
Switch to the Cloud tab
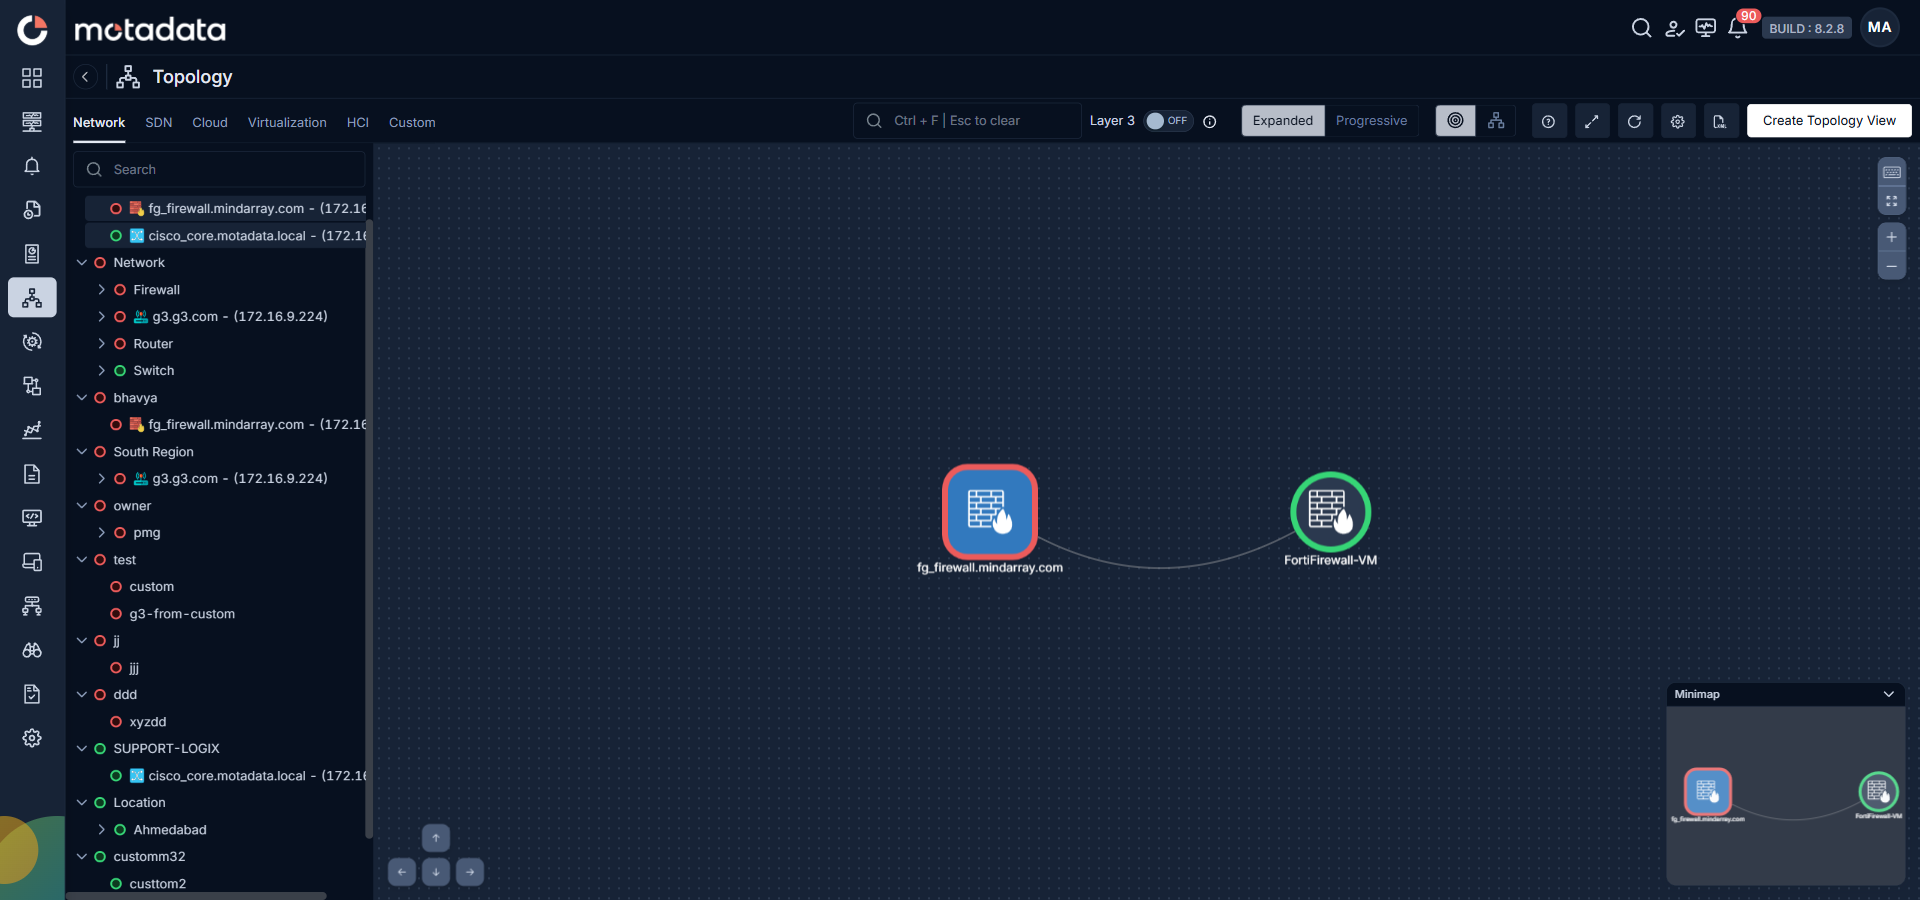[x=210, y=122]
